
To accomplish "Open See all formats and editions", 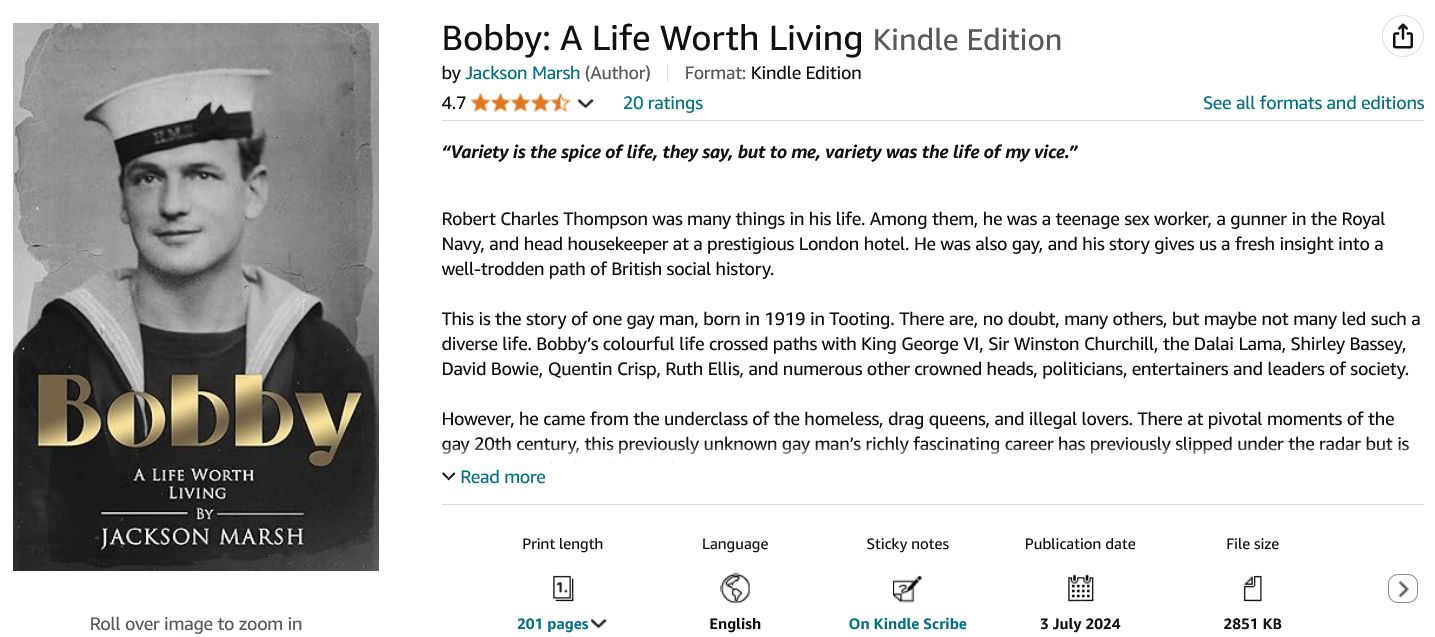I will (x=1313, y=103).
